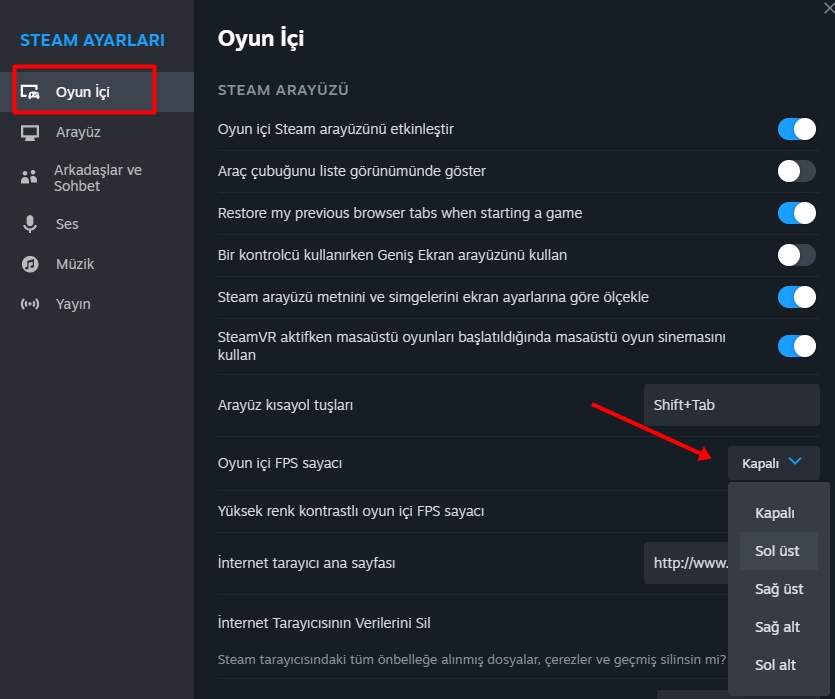Toggle Restore my previous browser tabs switch

coord(797,213)
